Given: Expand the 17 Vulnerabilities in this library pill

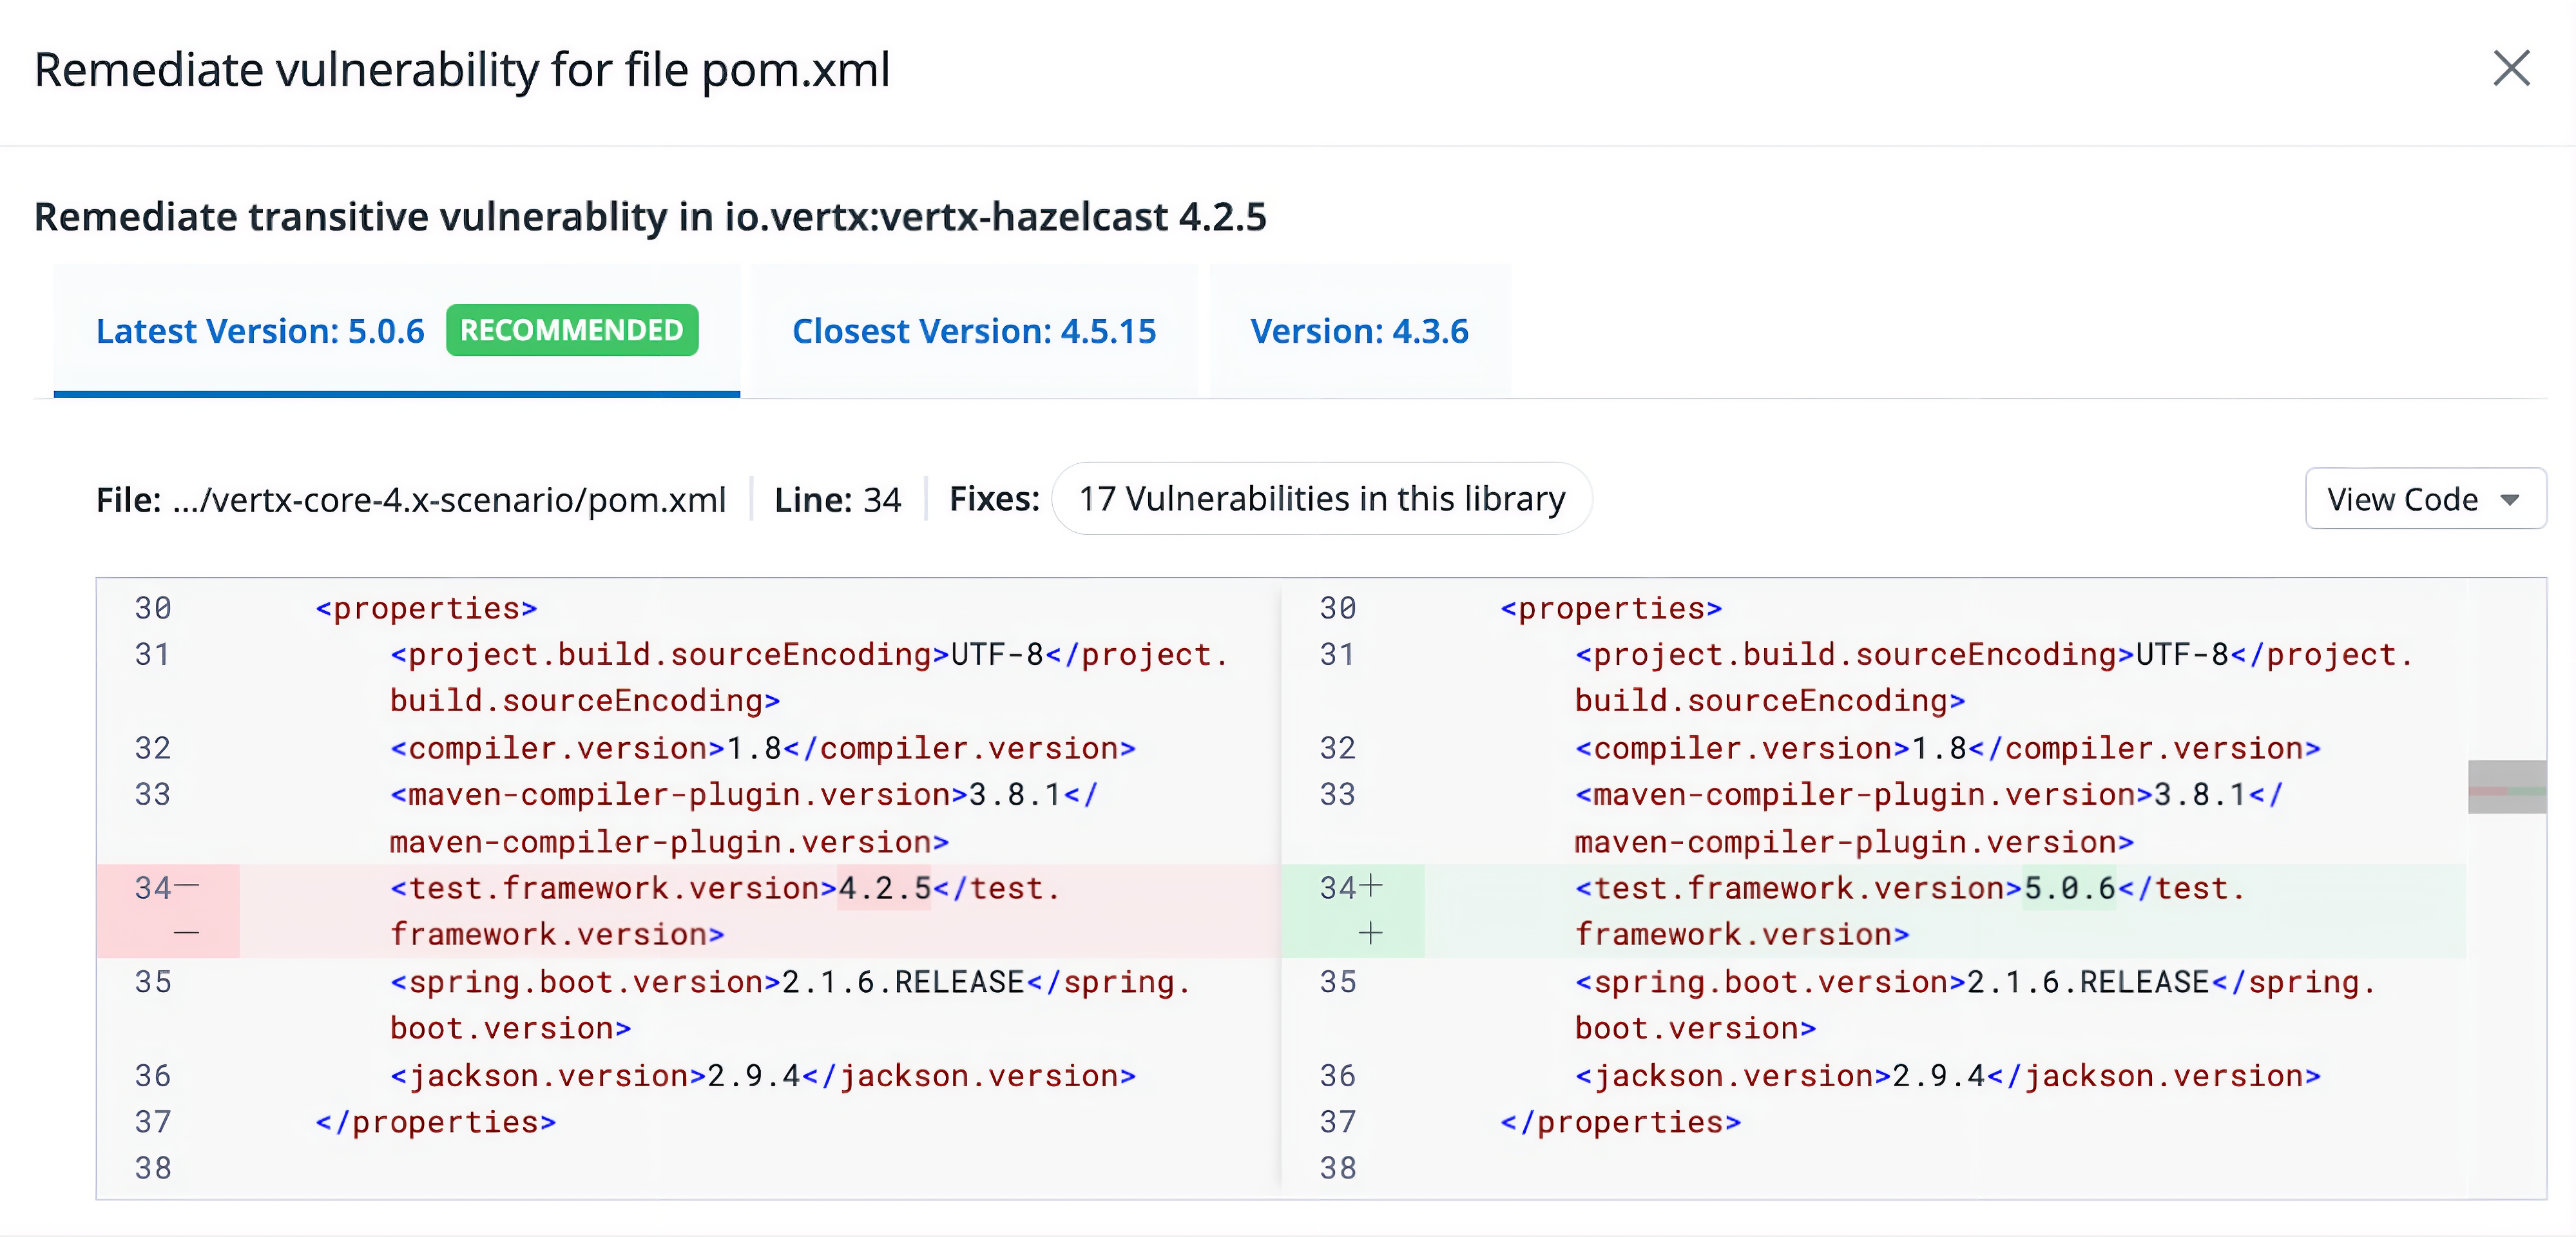Looking at the screenshot, I should pos(1321,499).
